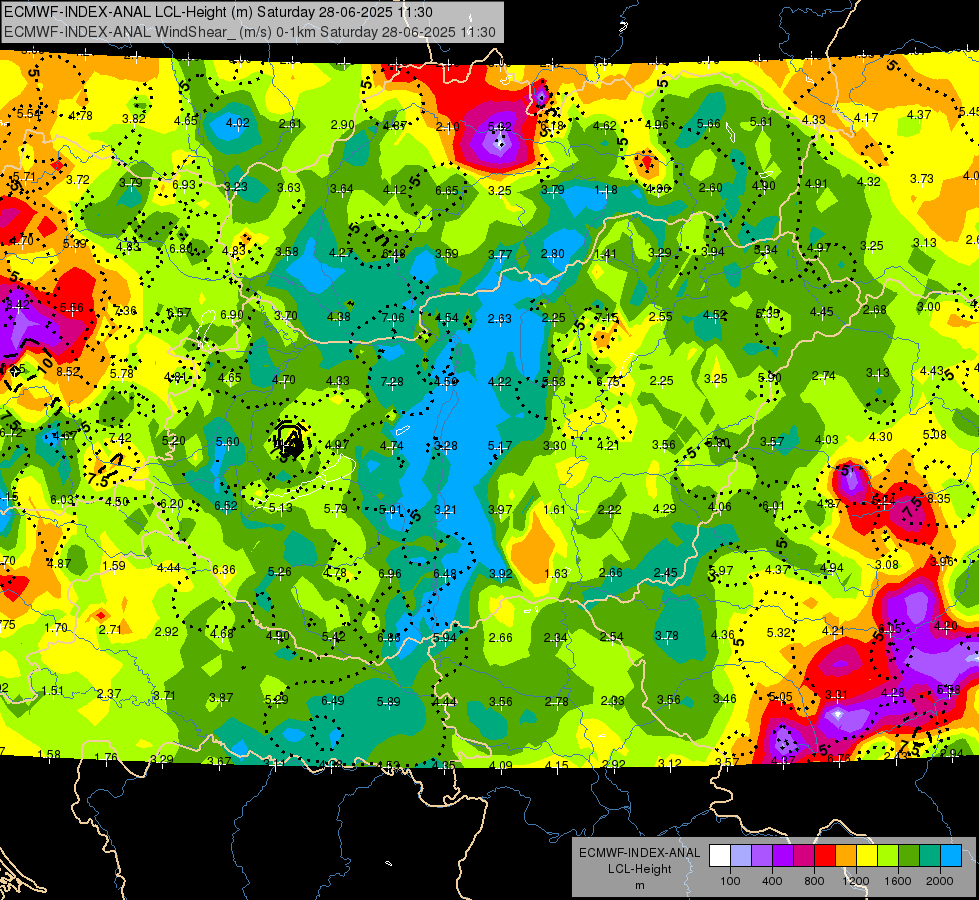Click wind shear value 7.28
The image size is (979, 900).
[x=392, y=381]
